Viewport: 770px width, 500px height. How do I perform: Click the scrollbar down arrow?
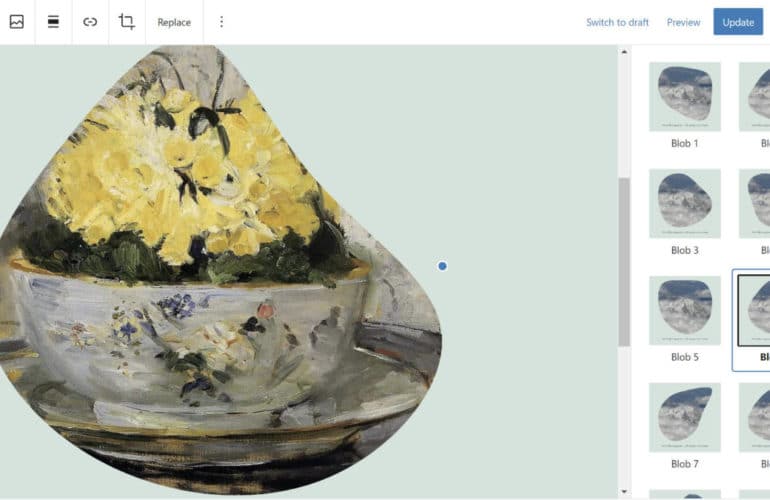[x=624, y=491]
